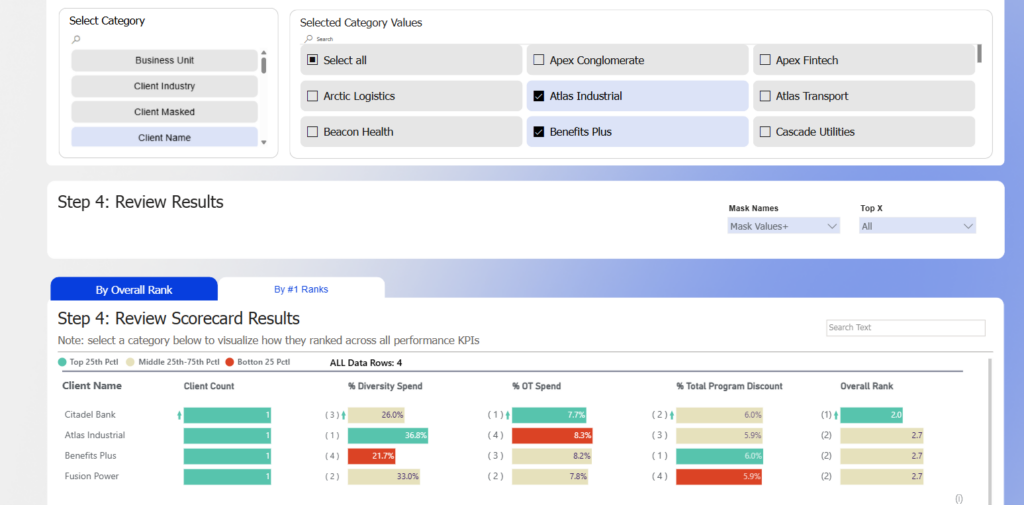Click the scroll-down arrow in the category list
Image resolution: width=1024 pixels, height=505 pixels.
(264, 143)
